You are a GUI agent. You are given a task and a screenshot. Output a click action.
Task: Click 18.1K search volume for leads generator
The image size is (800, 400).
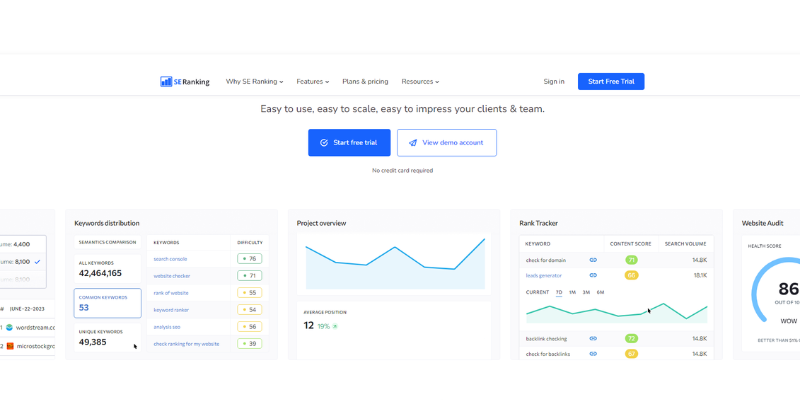point(699,276)
